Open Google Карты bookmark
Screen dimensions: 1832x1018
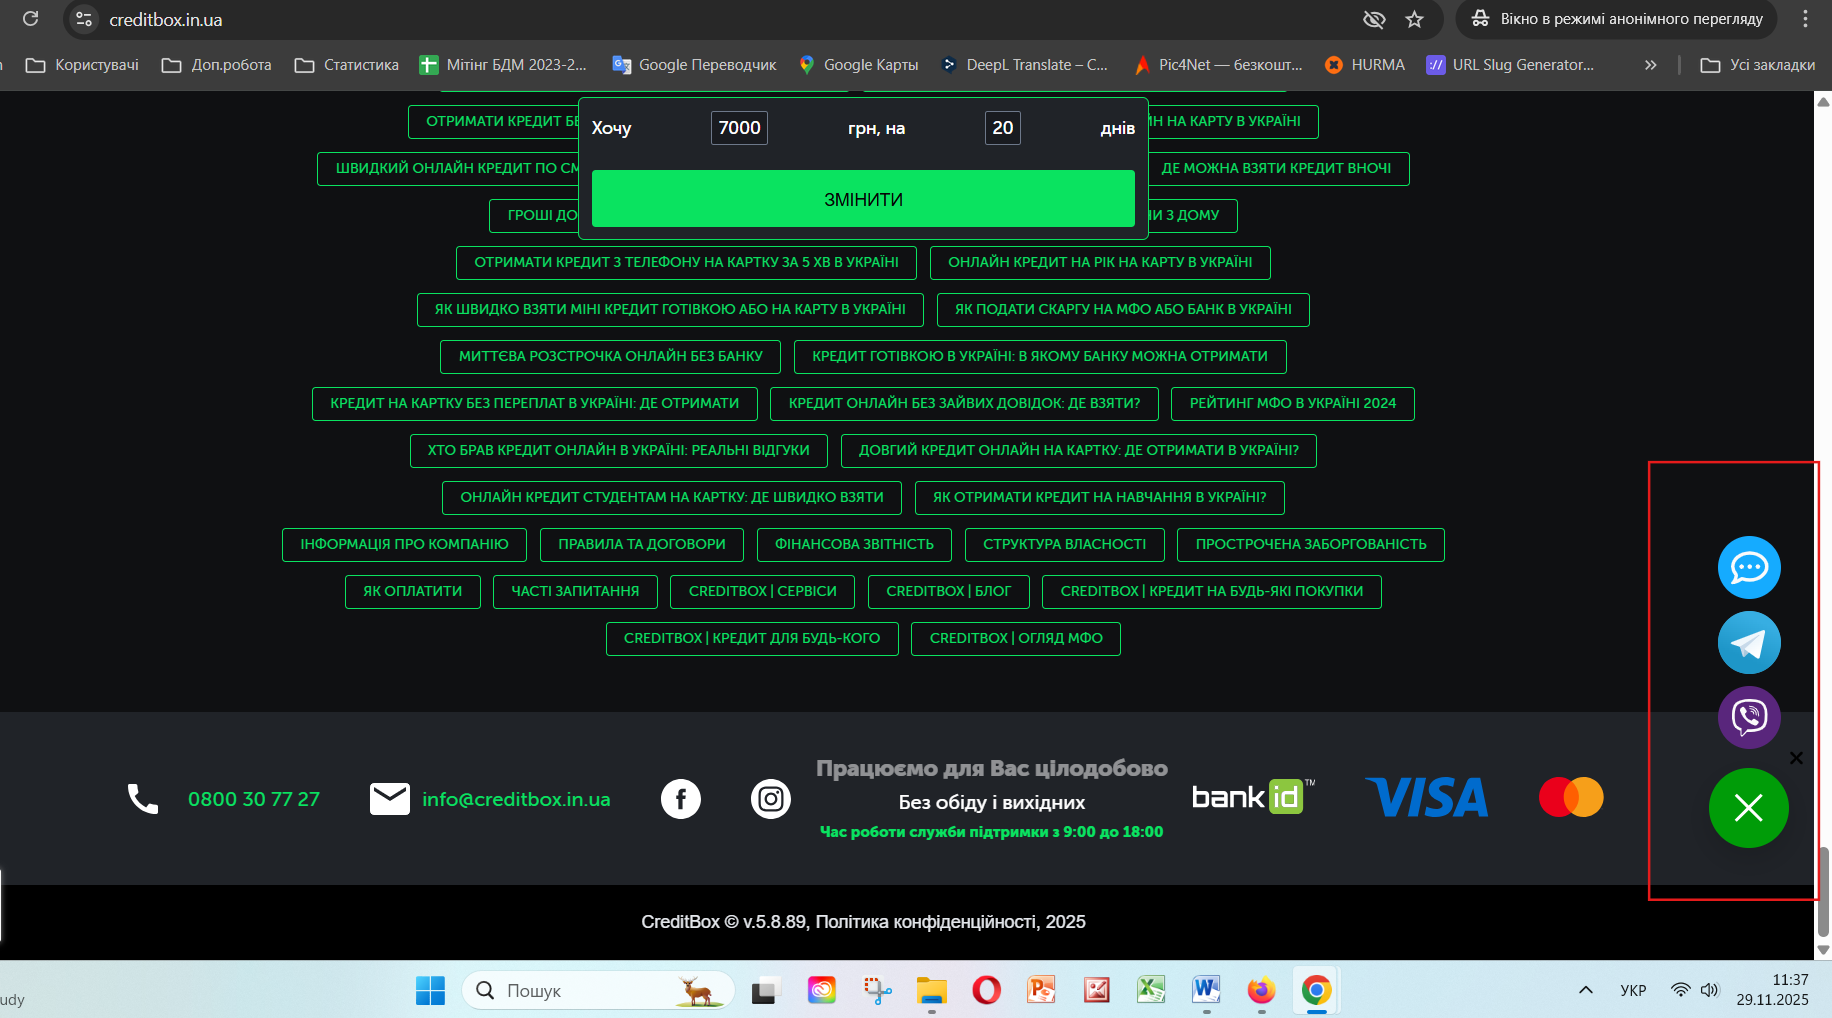(859, 65)
